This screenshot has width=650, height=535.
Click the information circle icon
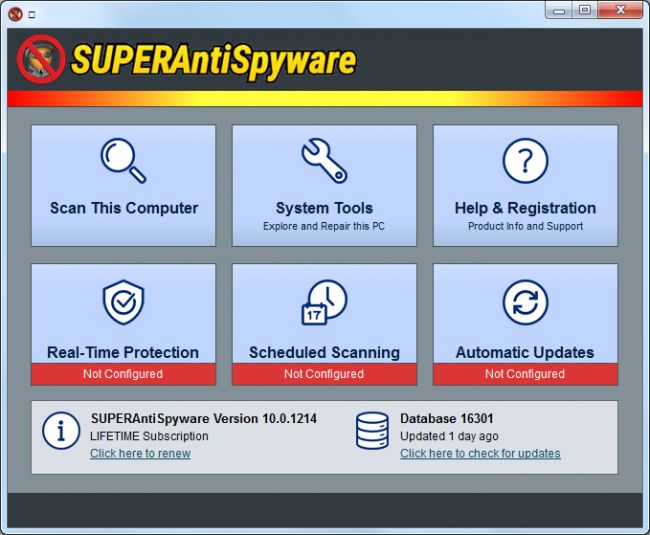click(x=61, y=431)
